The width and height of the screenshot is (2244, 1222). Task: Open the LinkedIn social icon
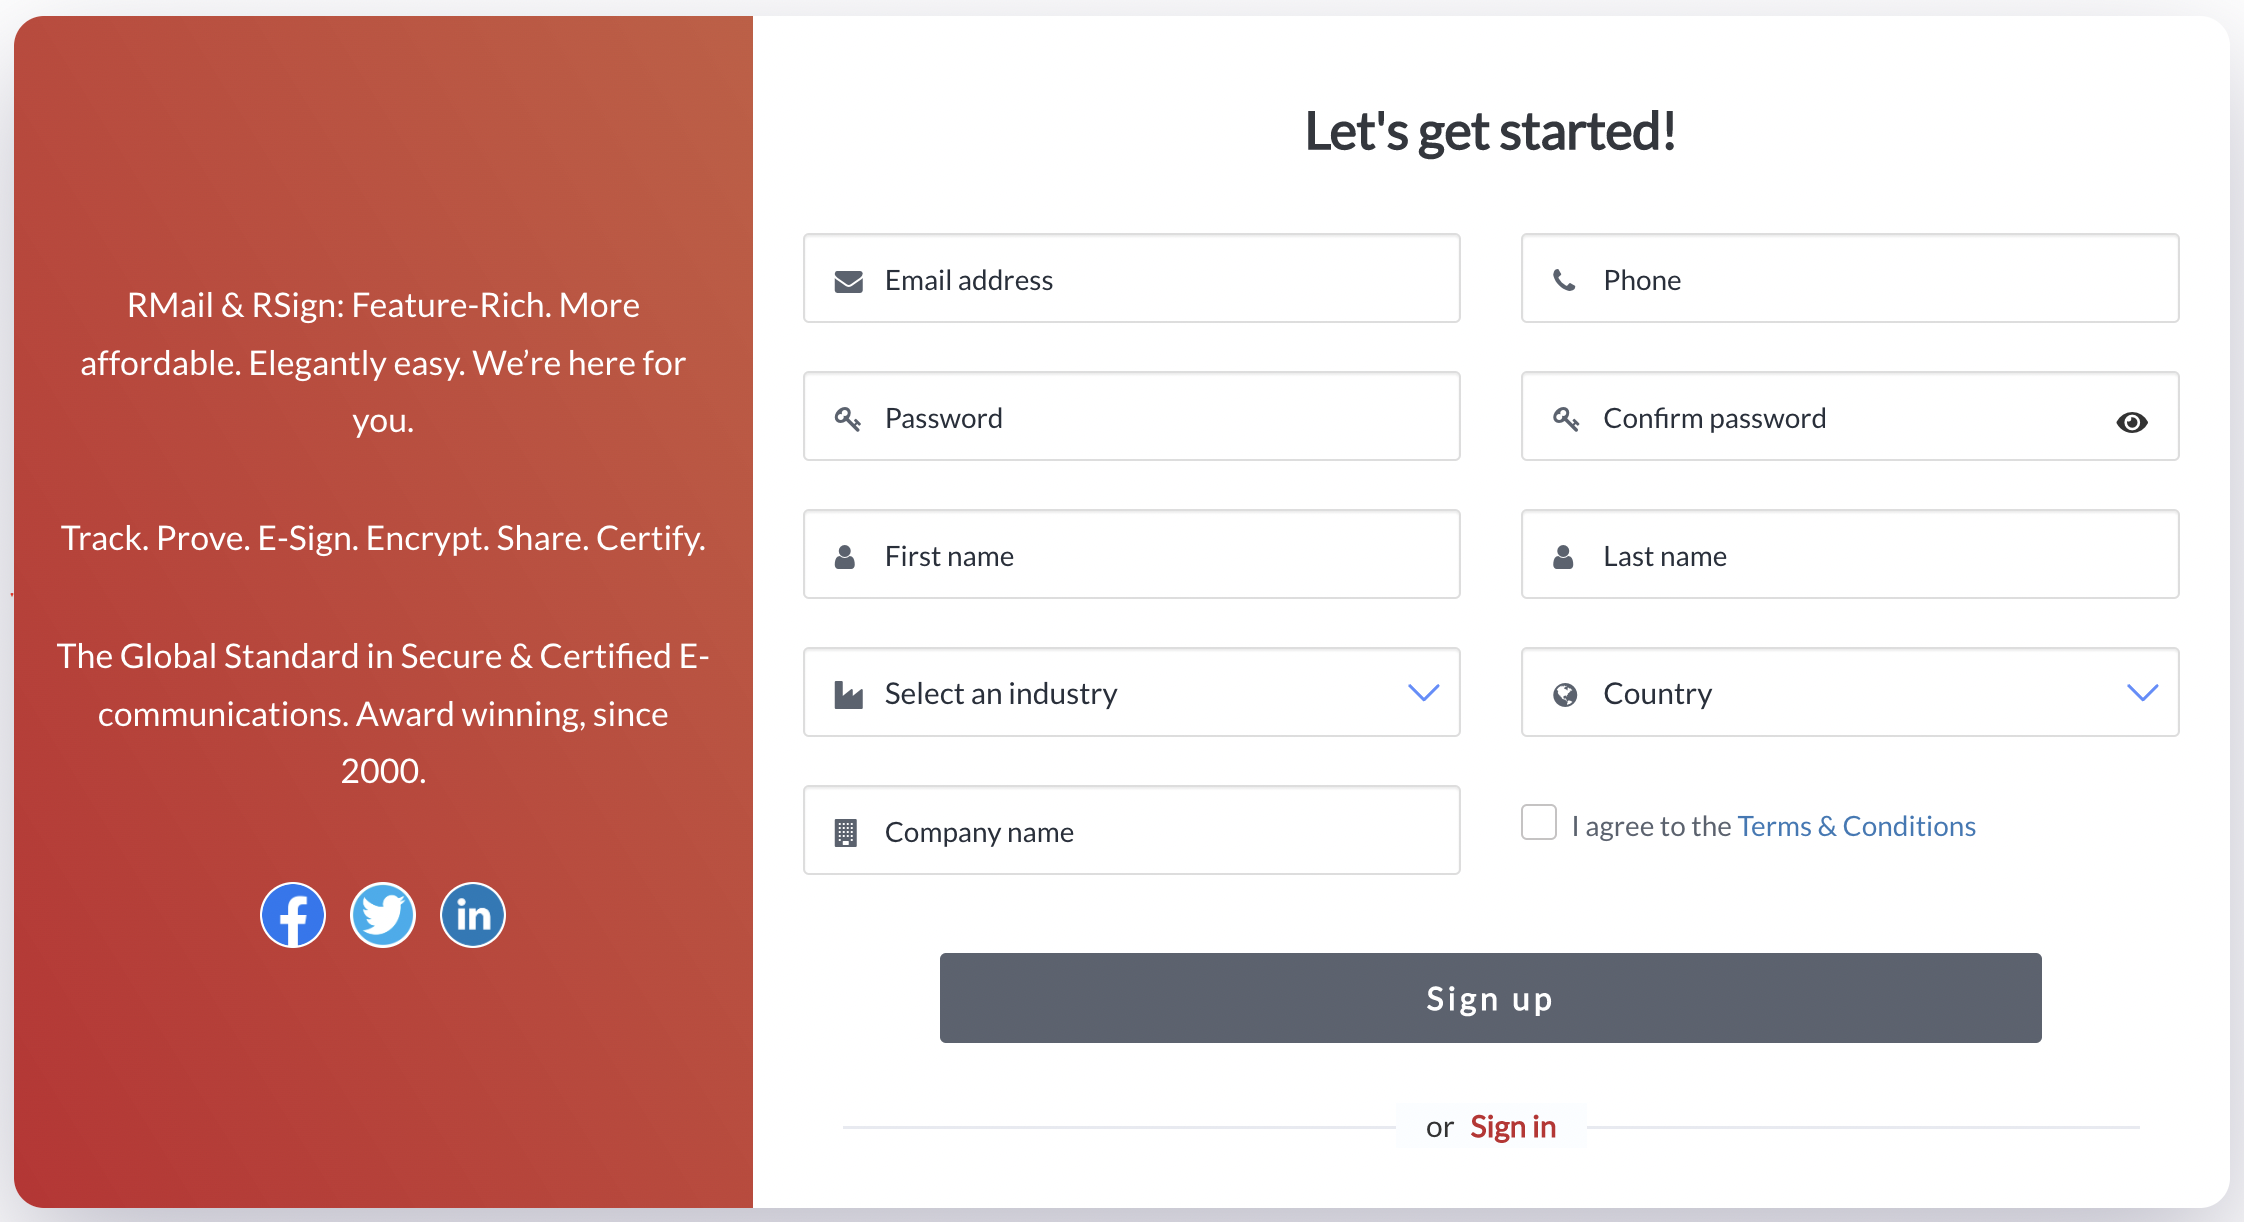coord(473,915)
